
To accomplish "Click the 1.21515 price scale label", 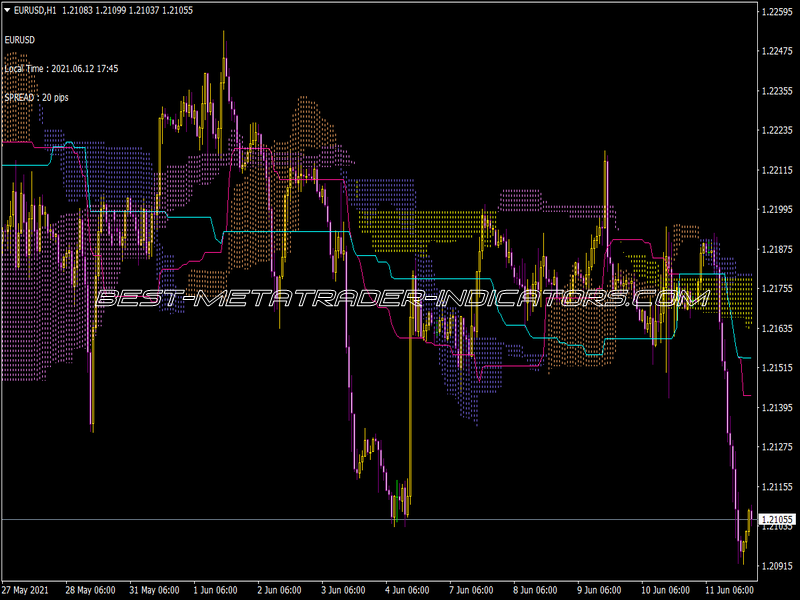I will (777, 367).
